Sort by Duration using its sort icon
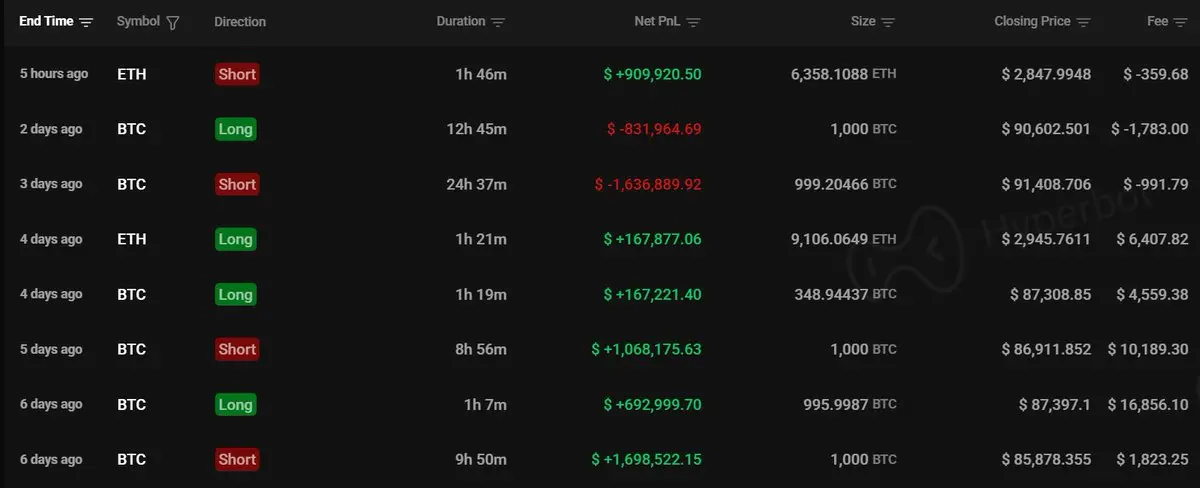 click(x=498, y=22)
